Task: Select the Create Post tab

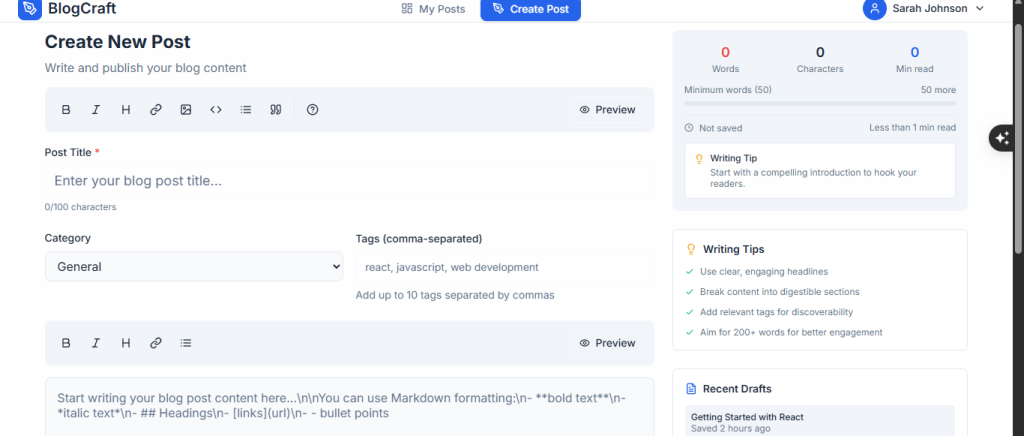Action: pyautogui.click(x=530, y=9)
